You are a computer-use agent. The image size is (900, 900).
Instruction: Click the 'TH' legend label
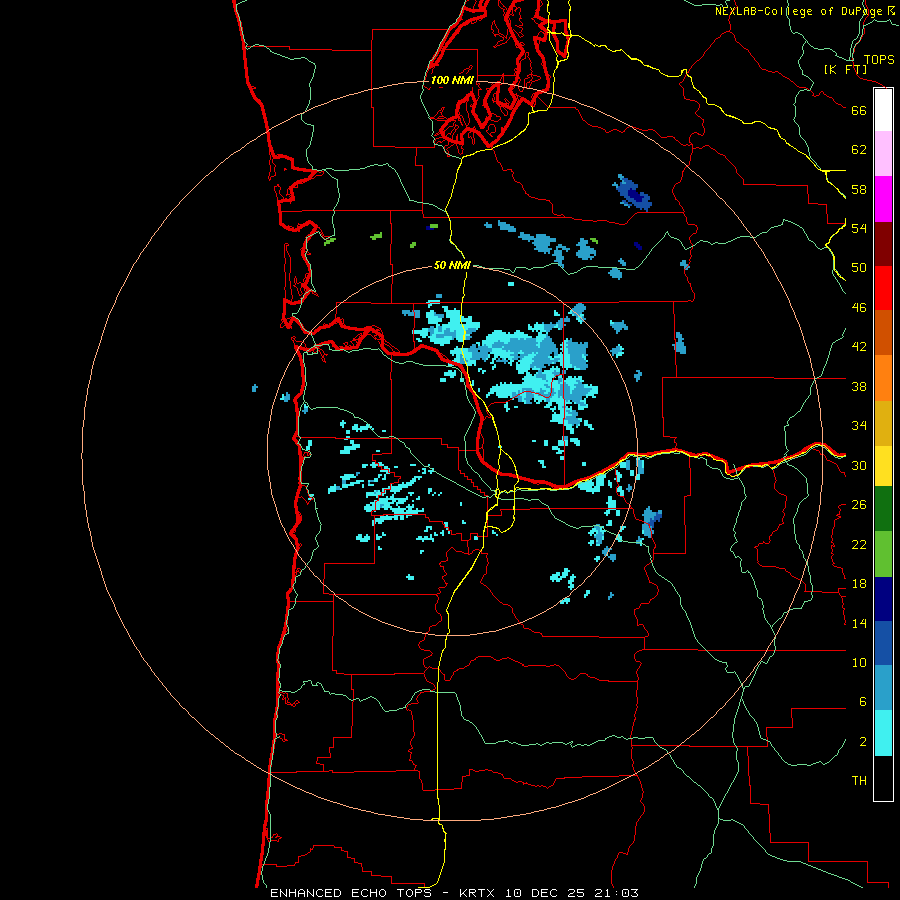pos(859,781)
